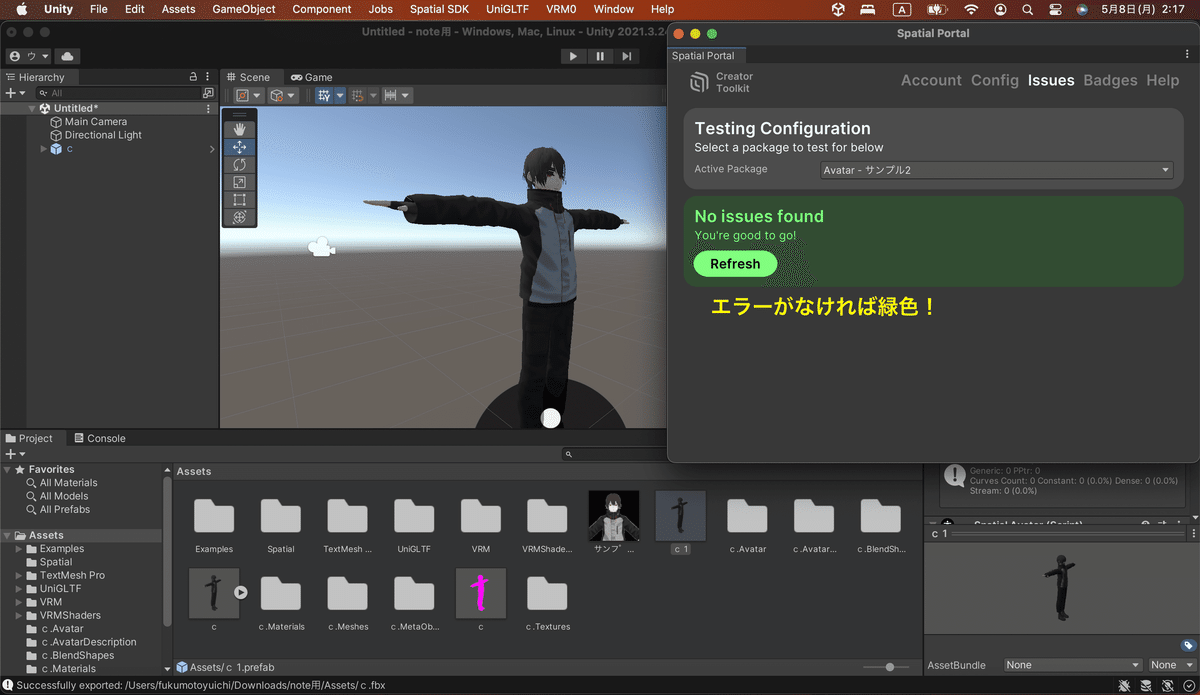Click the auto-generate lighting status icon
The image size is (1200, 695).
point(1166,685)
